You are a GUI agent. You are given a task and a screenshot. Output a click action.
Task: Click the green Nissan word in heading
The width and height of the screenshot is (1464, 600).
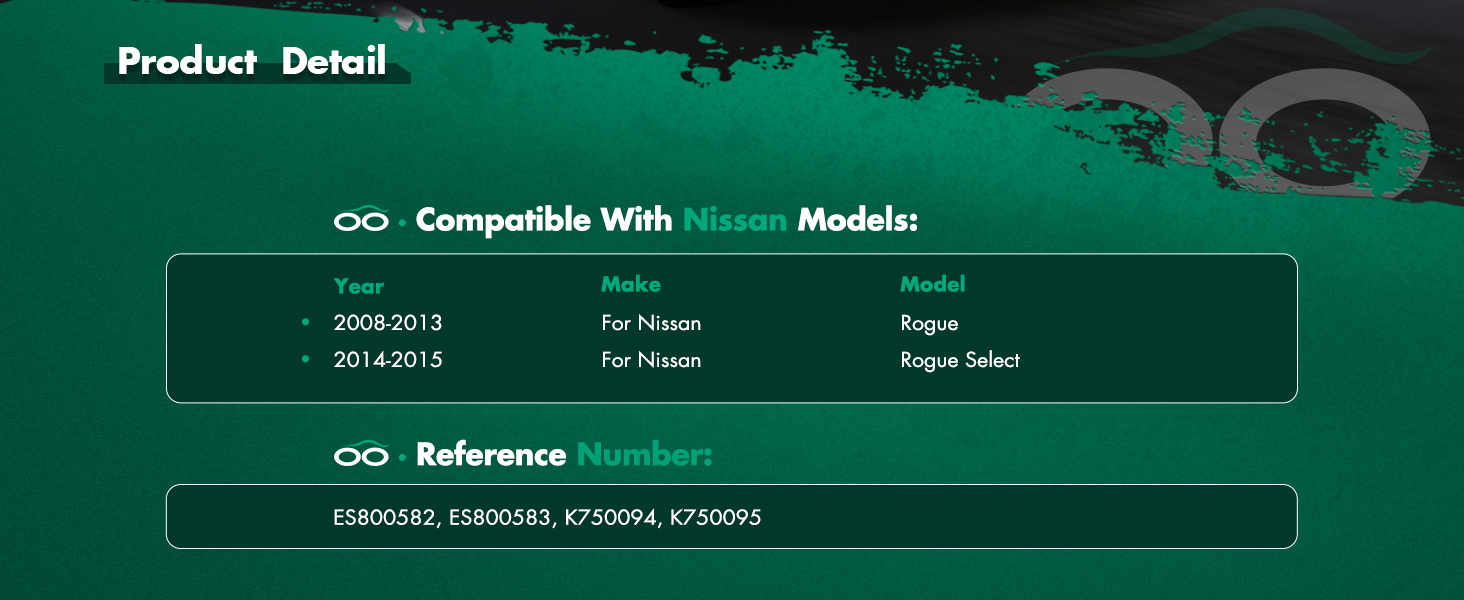[x=735, y=220]
